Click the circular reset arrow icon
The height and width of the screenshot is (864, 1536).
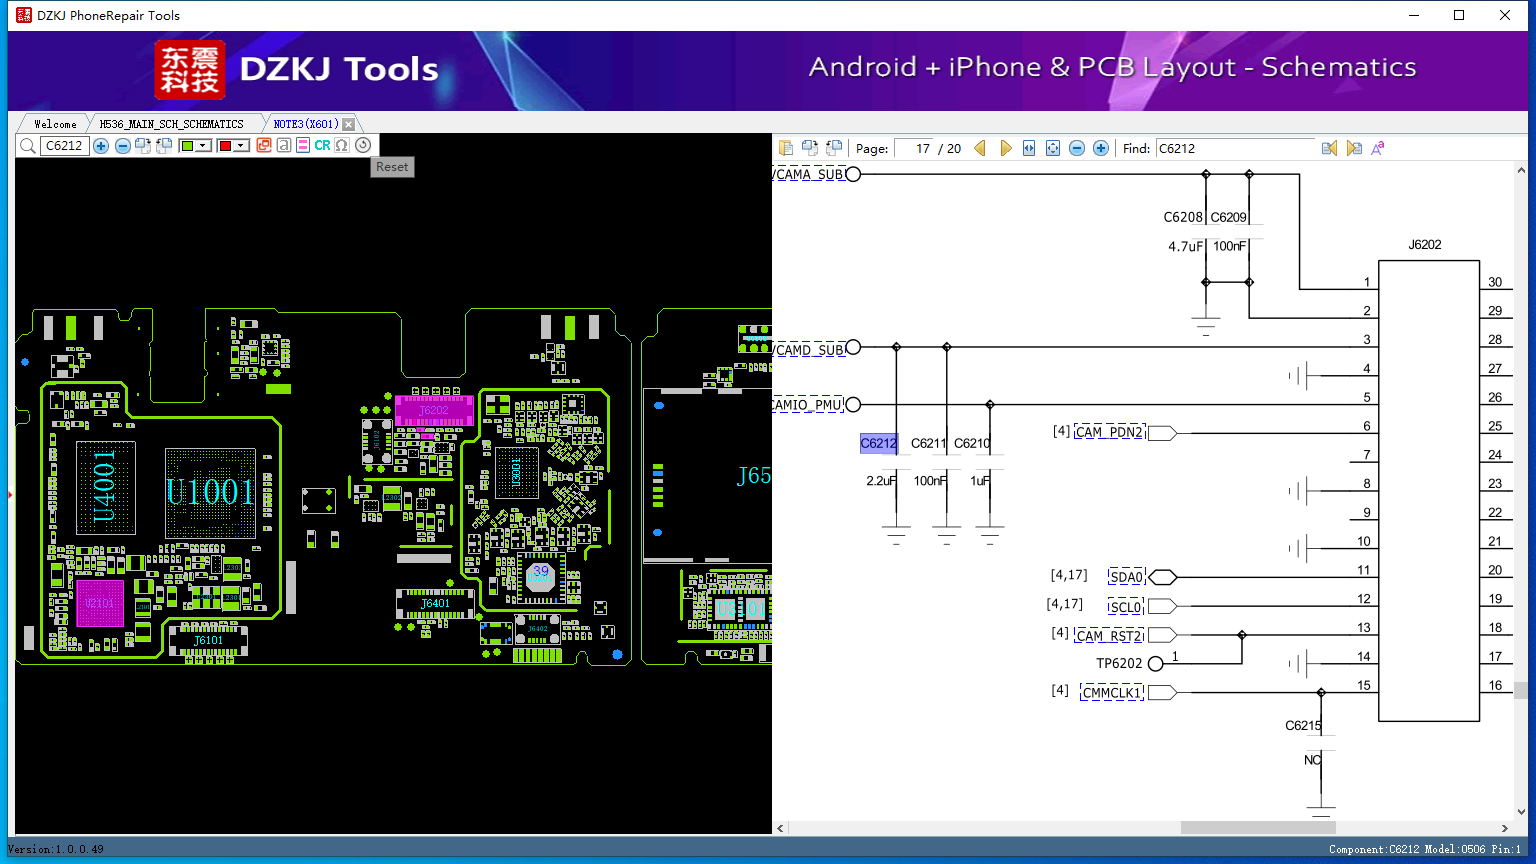point(363,146)
